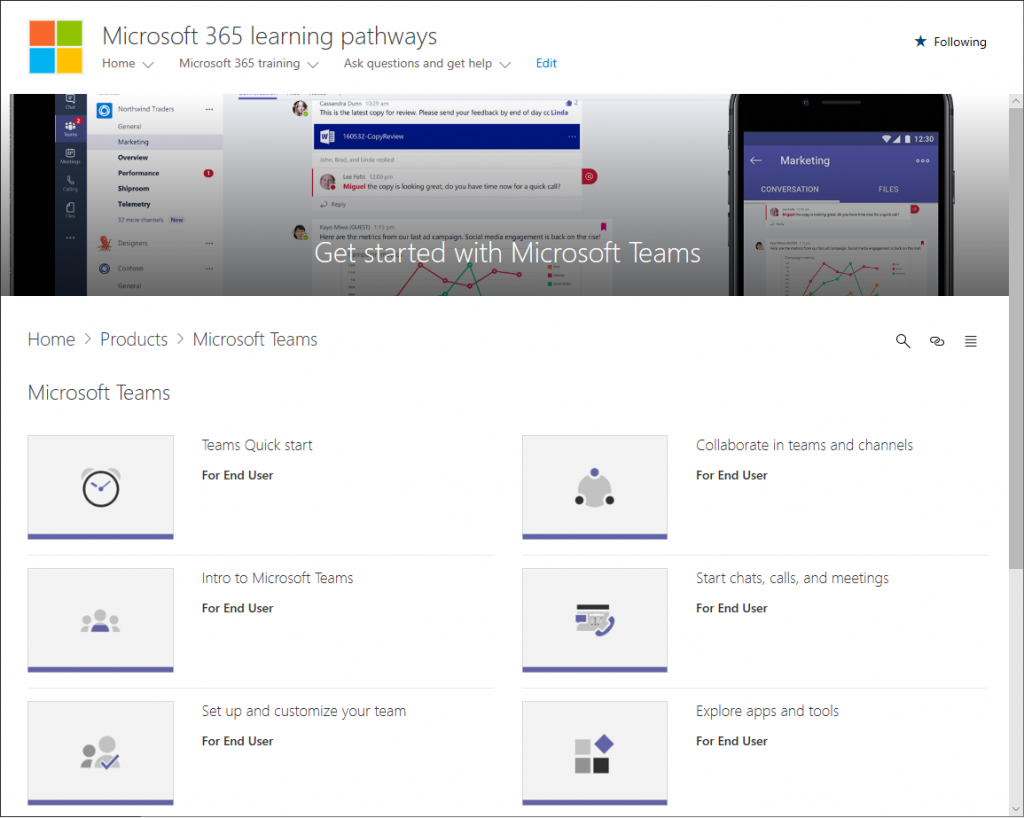The height and width of the screenshot is (818, 1024).
Task: Expand the Home navigation dropdown chevron
Action: point(148,65)
